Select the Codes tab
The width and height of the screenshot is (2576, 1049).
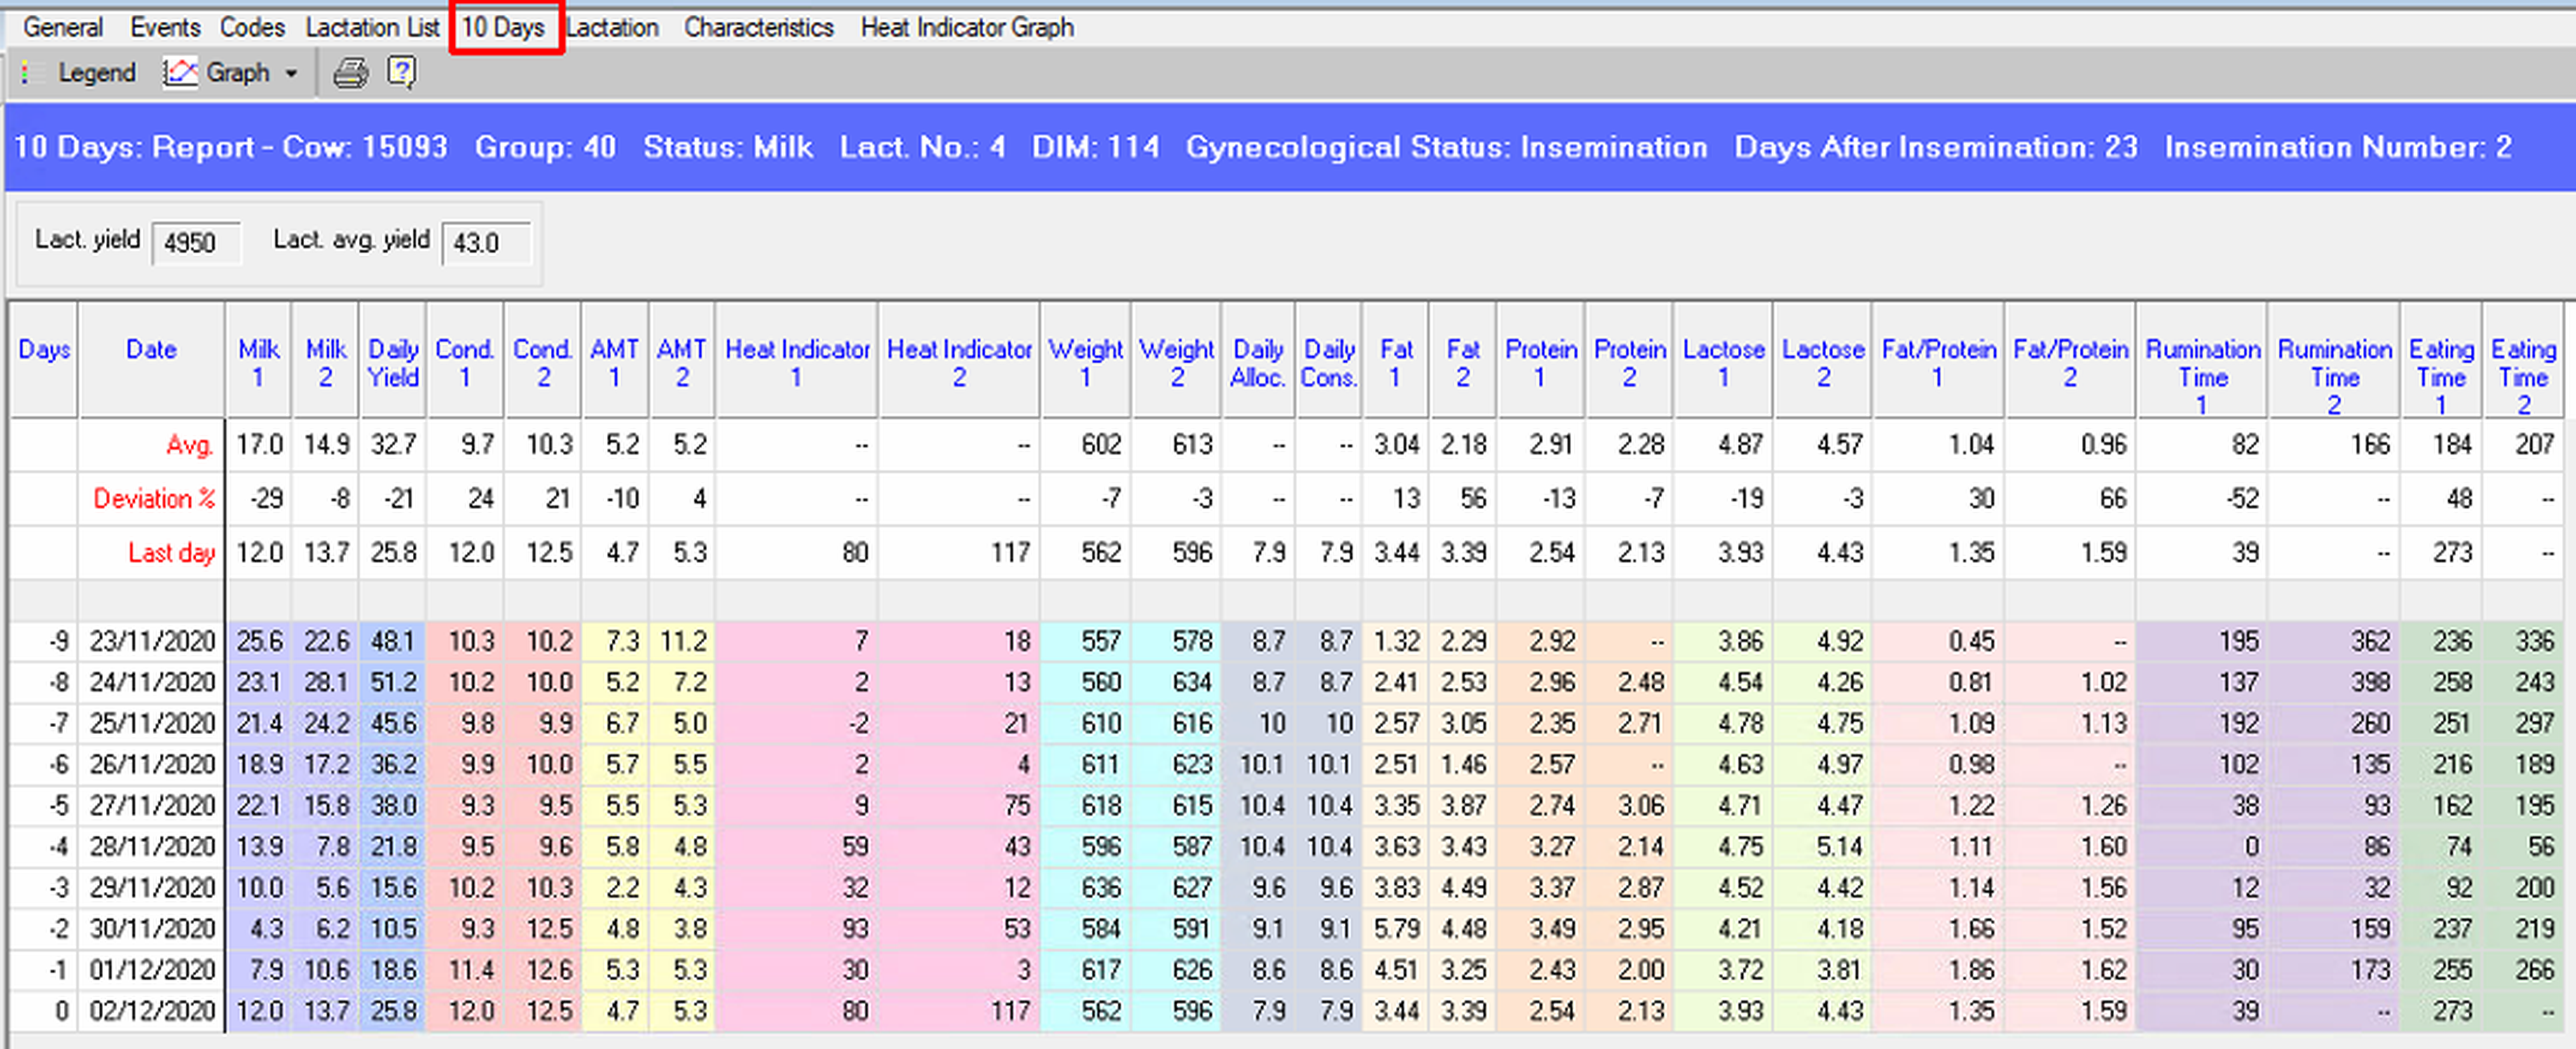coord(252,27)
